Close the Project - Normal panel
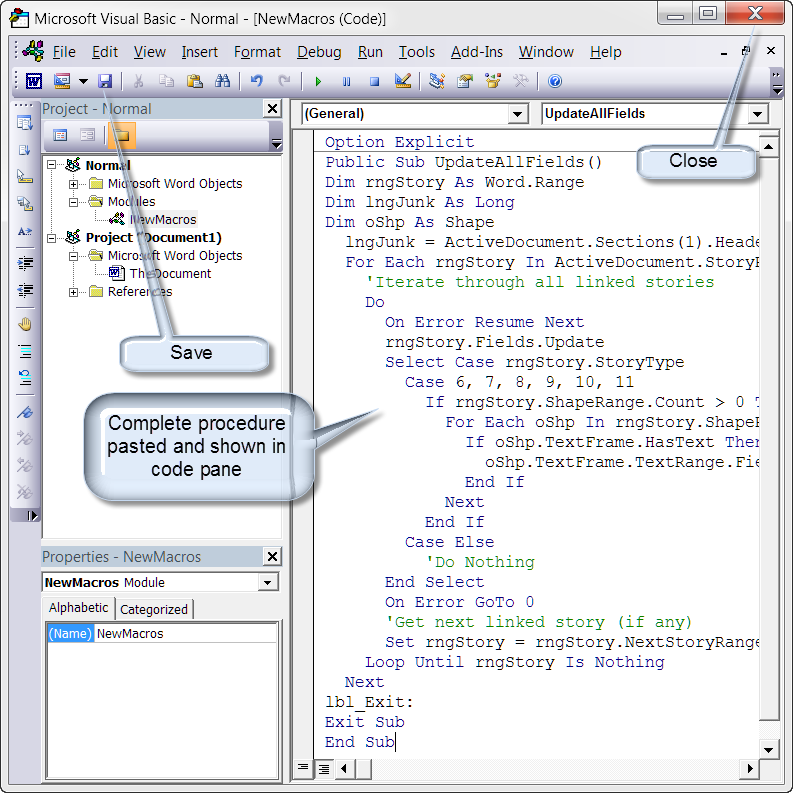 click(x=273, y=108)
